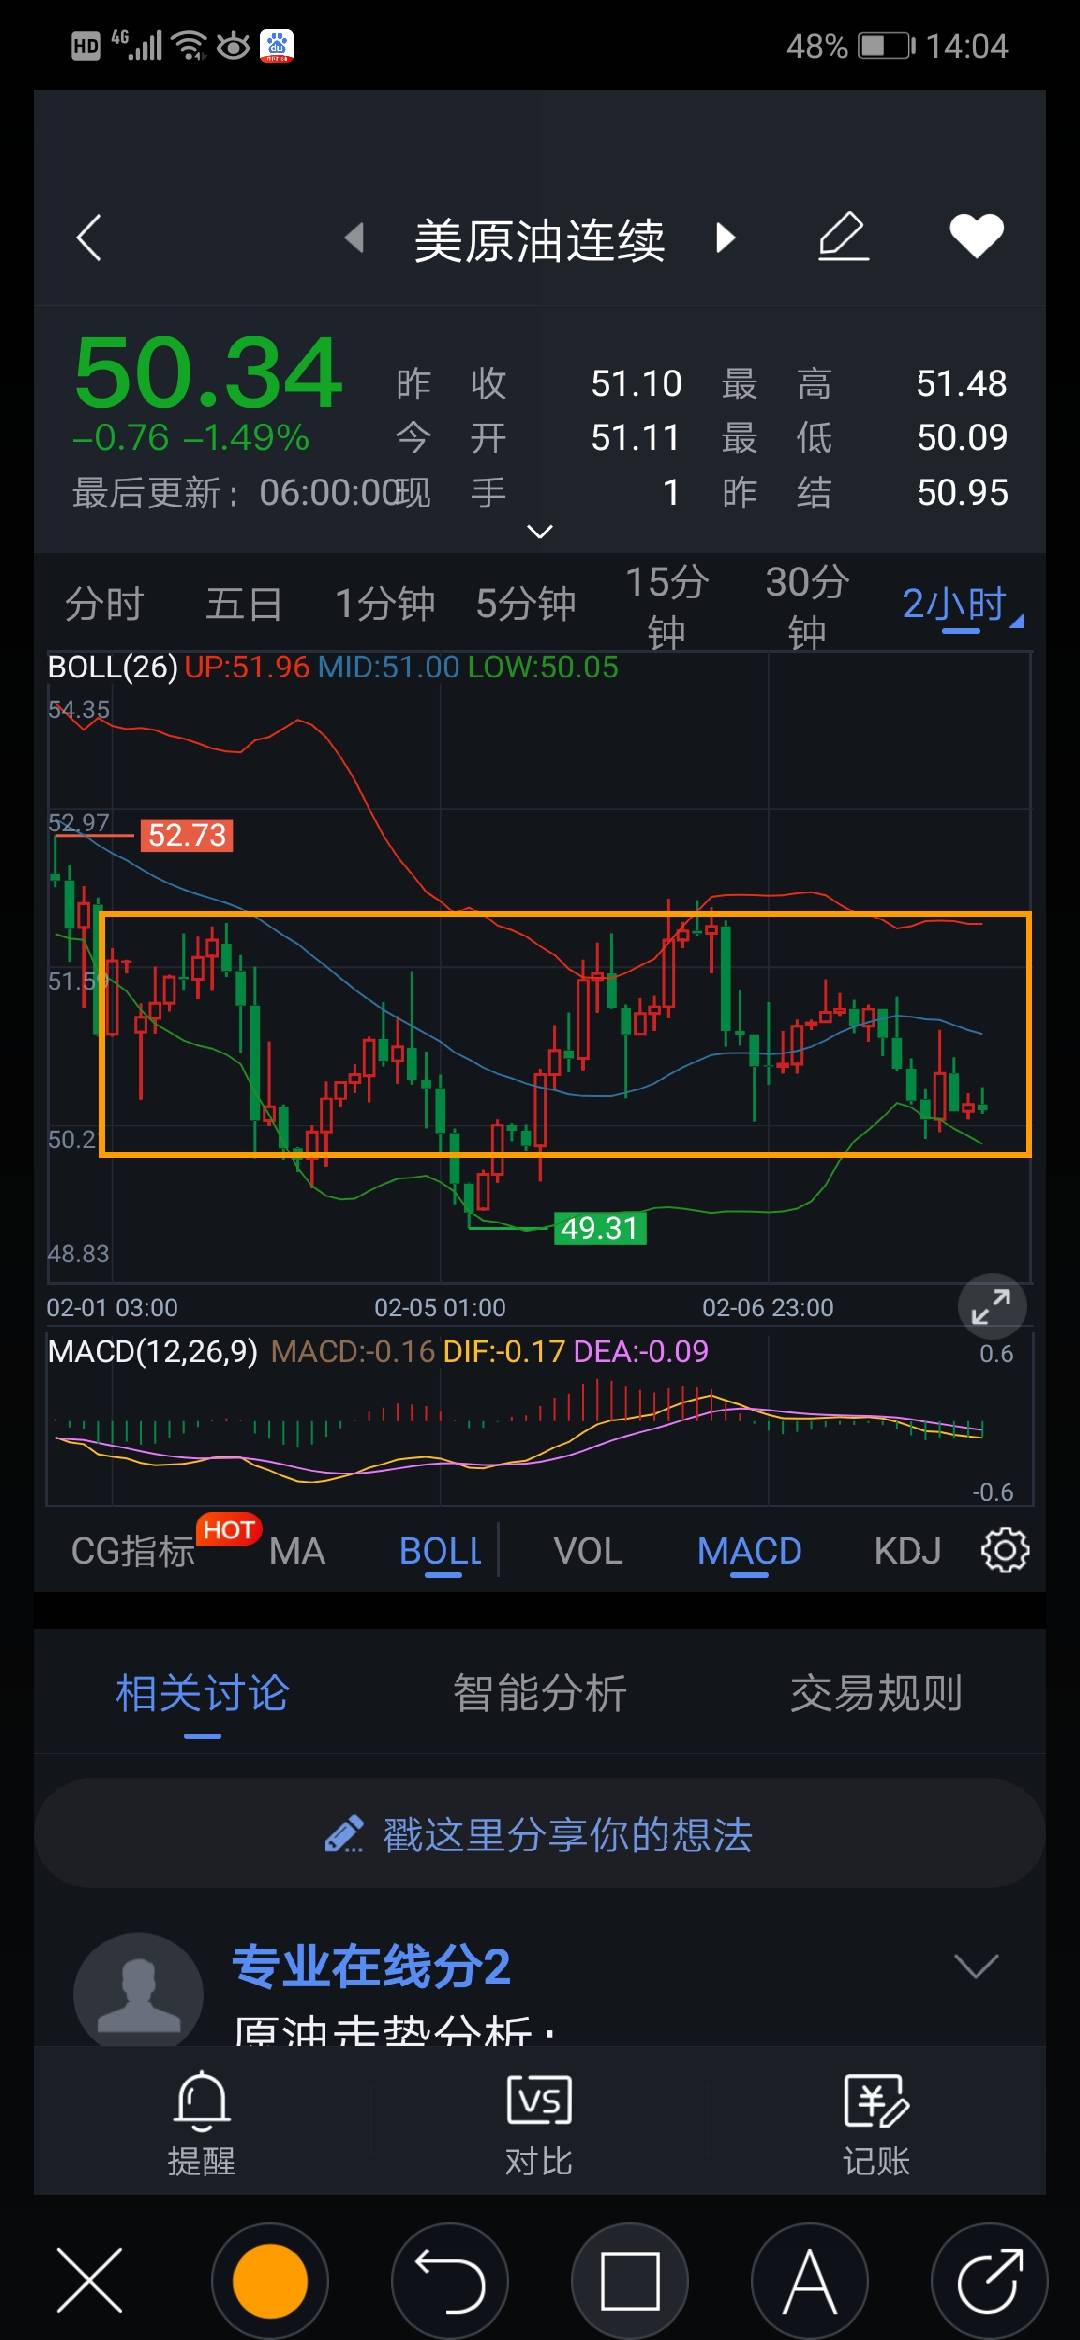
Task: Open the pencil edit/draw tool
Action: point(843,236)
